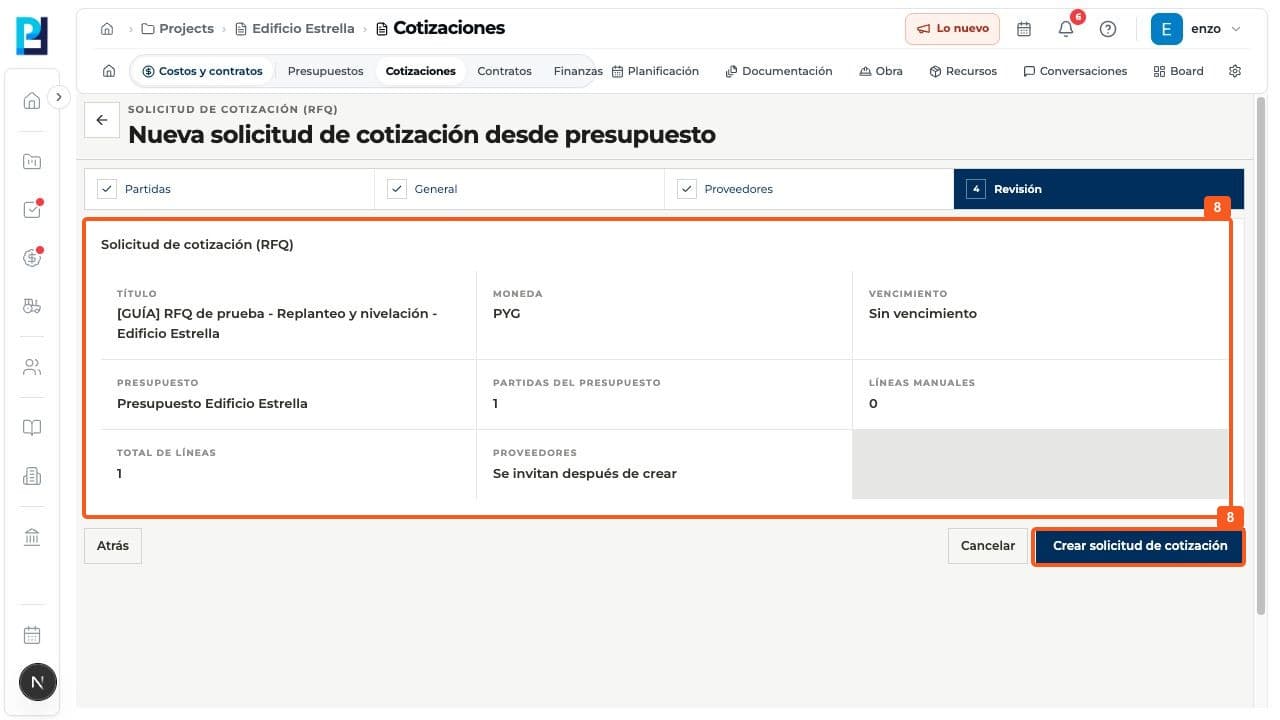Open the help question mark icon

(1108, 29)
